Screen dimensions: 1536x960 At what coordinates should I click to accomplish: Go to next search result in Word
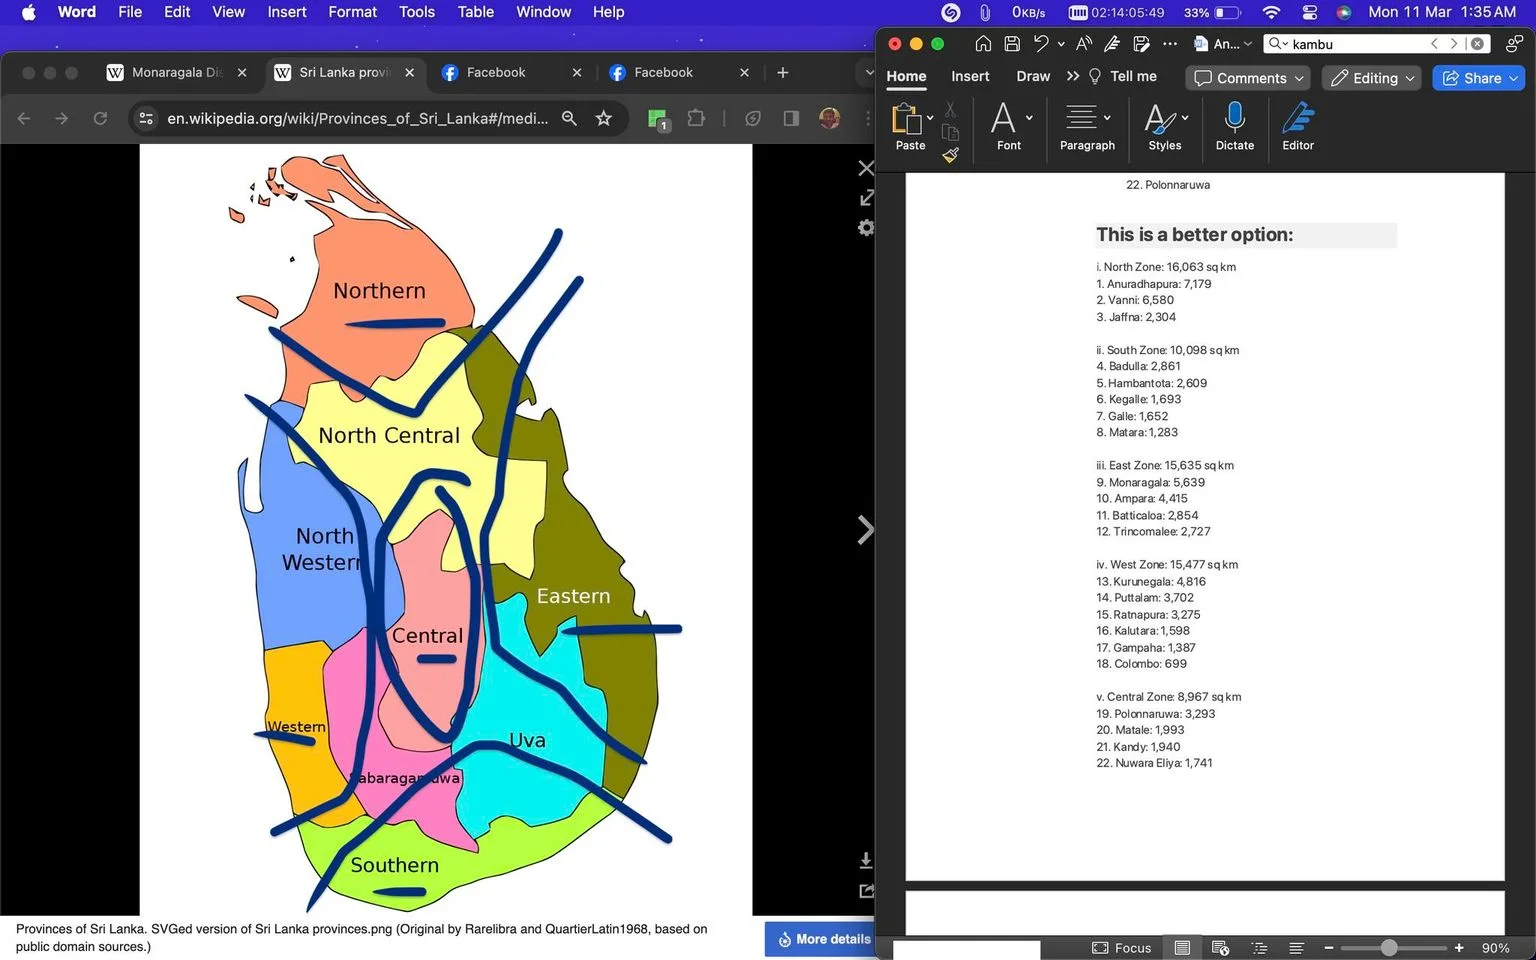click(x=1454, y=44)
